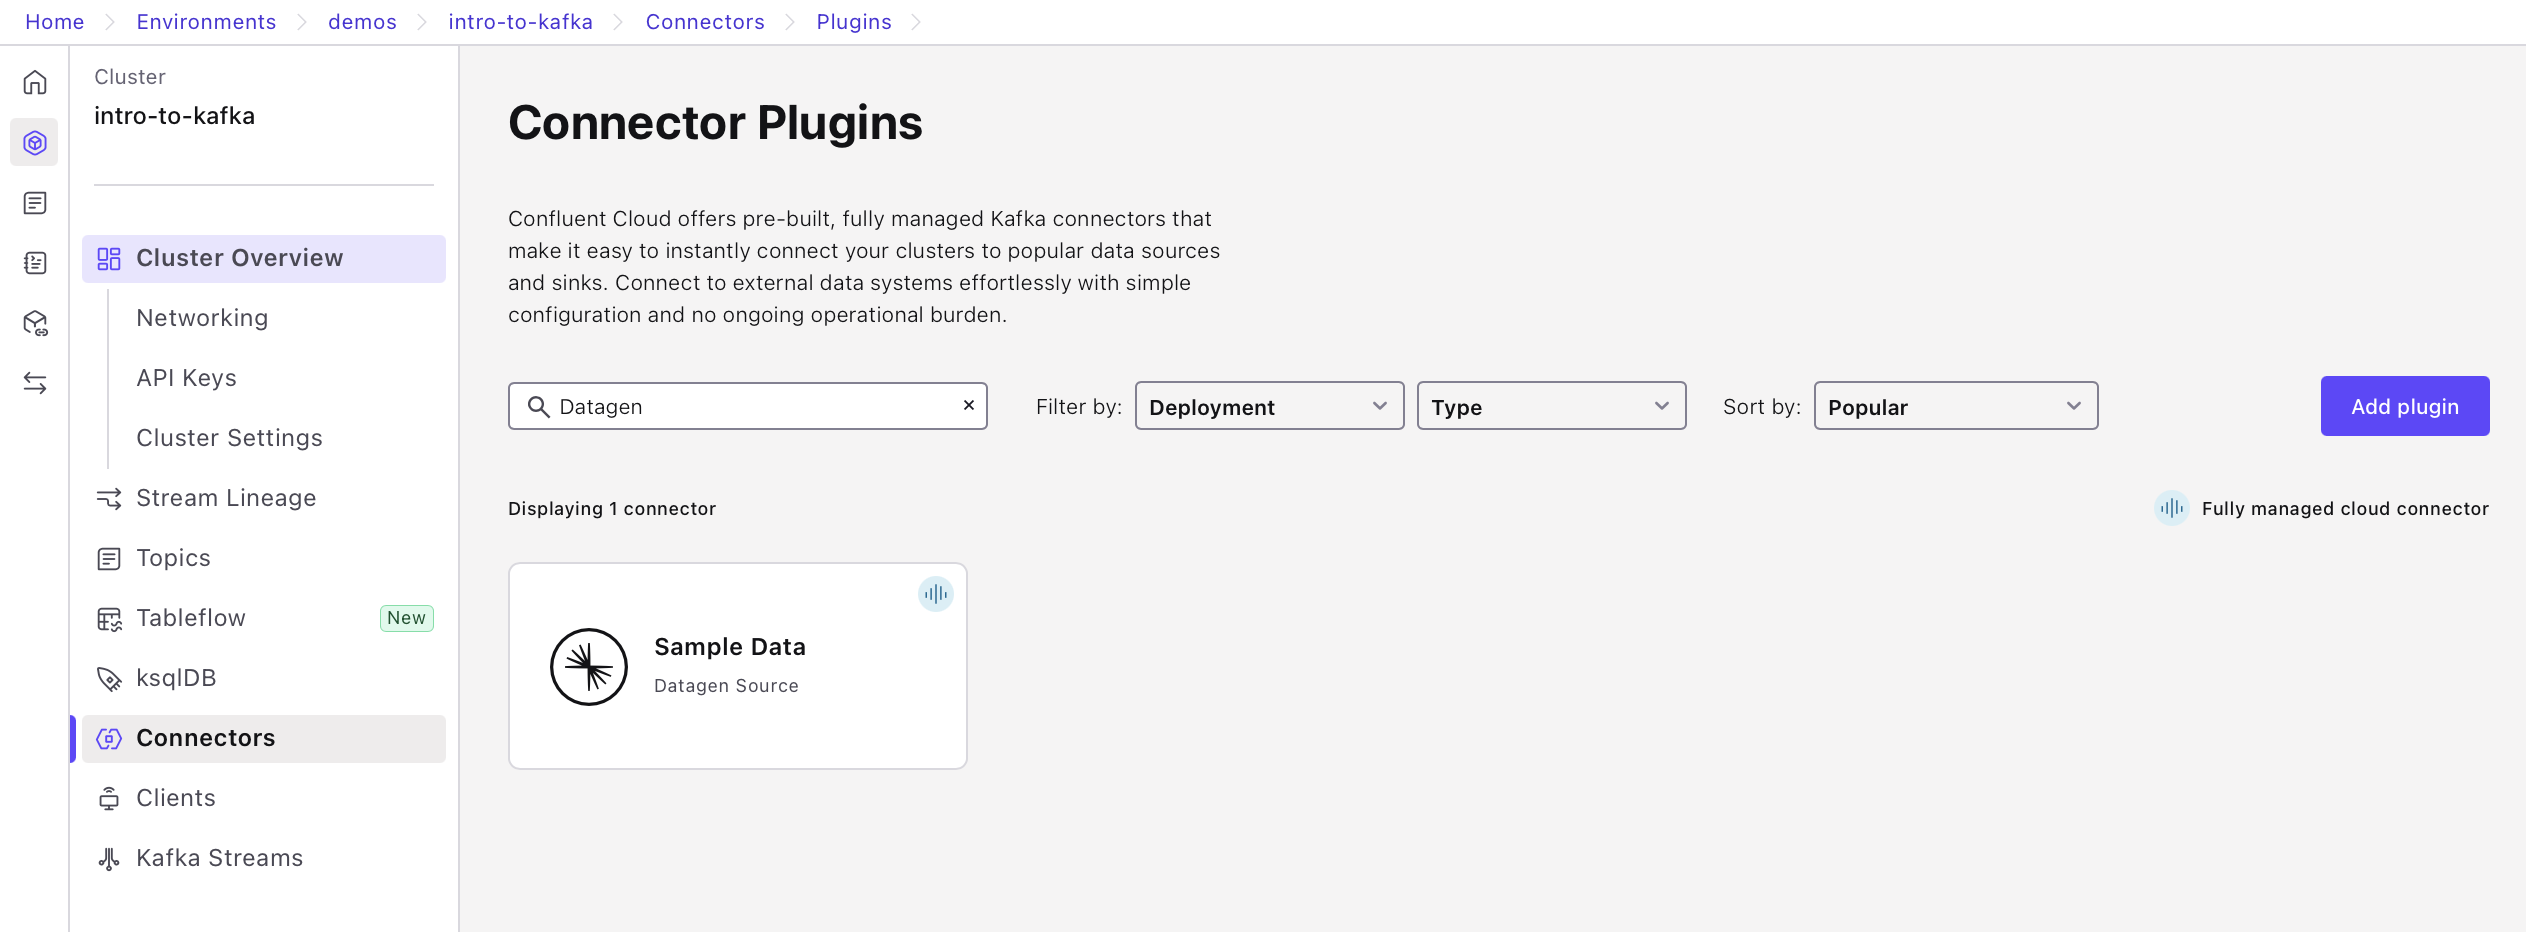The height and width of the screenshot is (932, 2526).
Task: Go to Home breadcrumb
Action: 55,22
